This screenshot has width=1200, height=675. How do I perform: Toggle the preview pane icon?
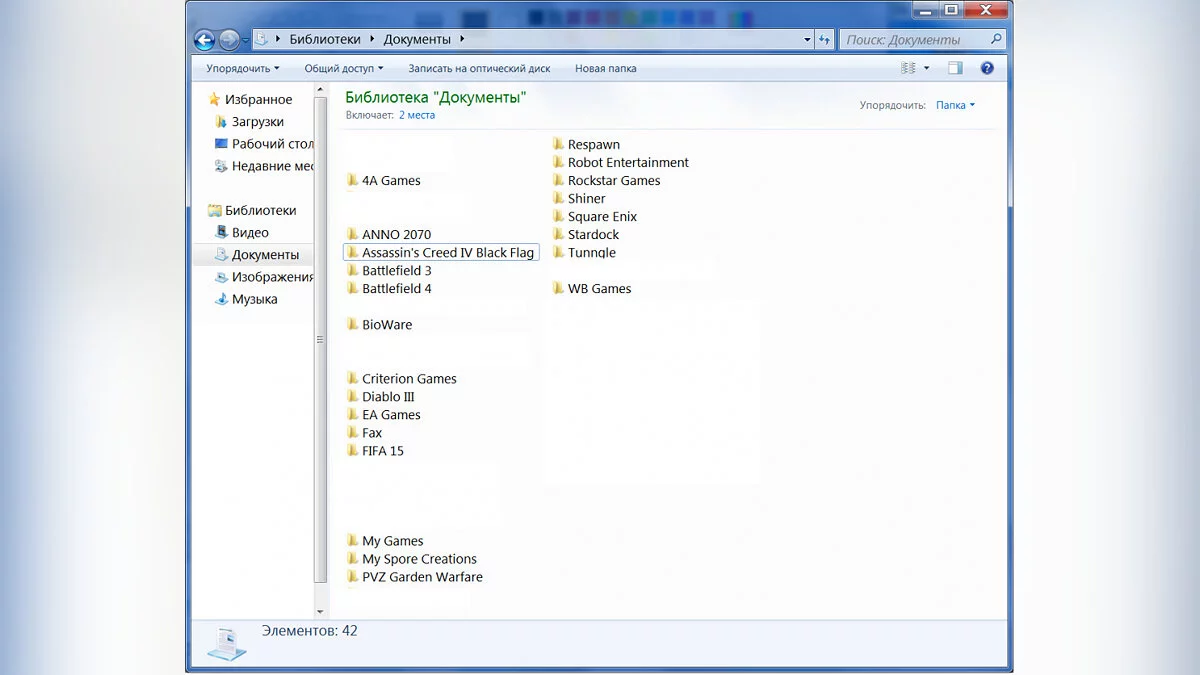coord(955,68)
